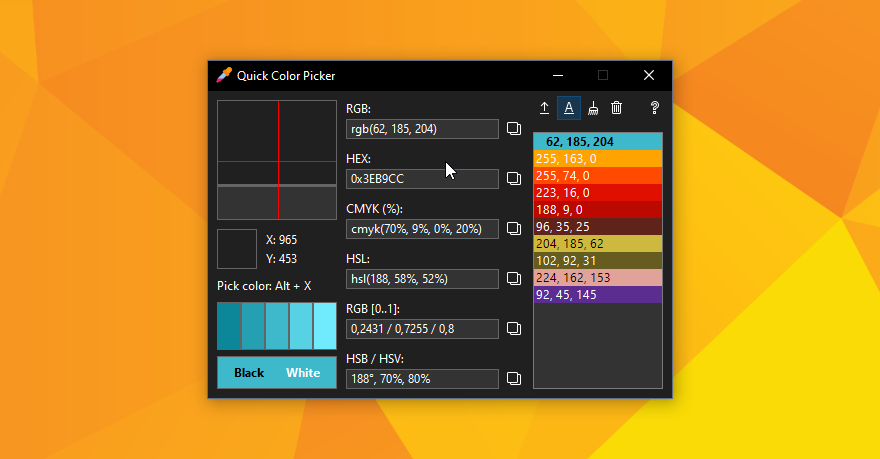This screenshot has width=880, height=459.
Task: Open help with the question mark icon
Action: [655, 108]
